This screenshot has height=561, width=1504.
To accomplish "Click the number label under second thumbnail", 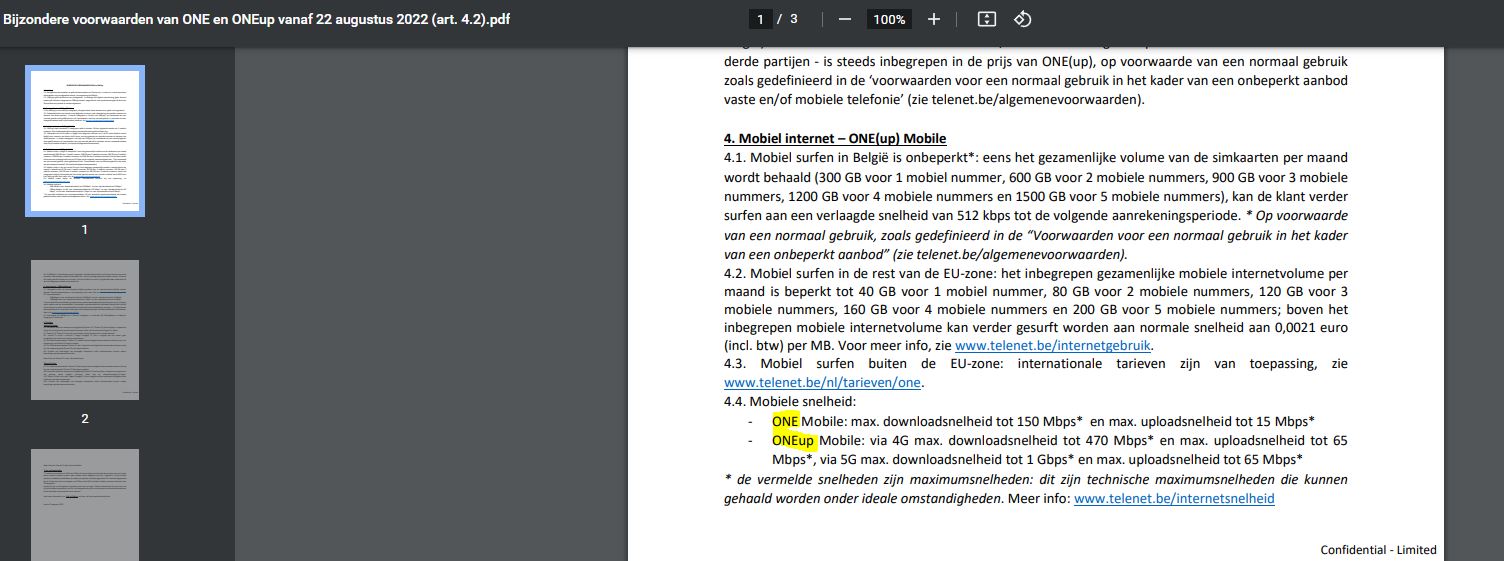I will 85,418.
